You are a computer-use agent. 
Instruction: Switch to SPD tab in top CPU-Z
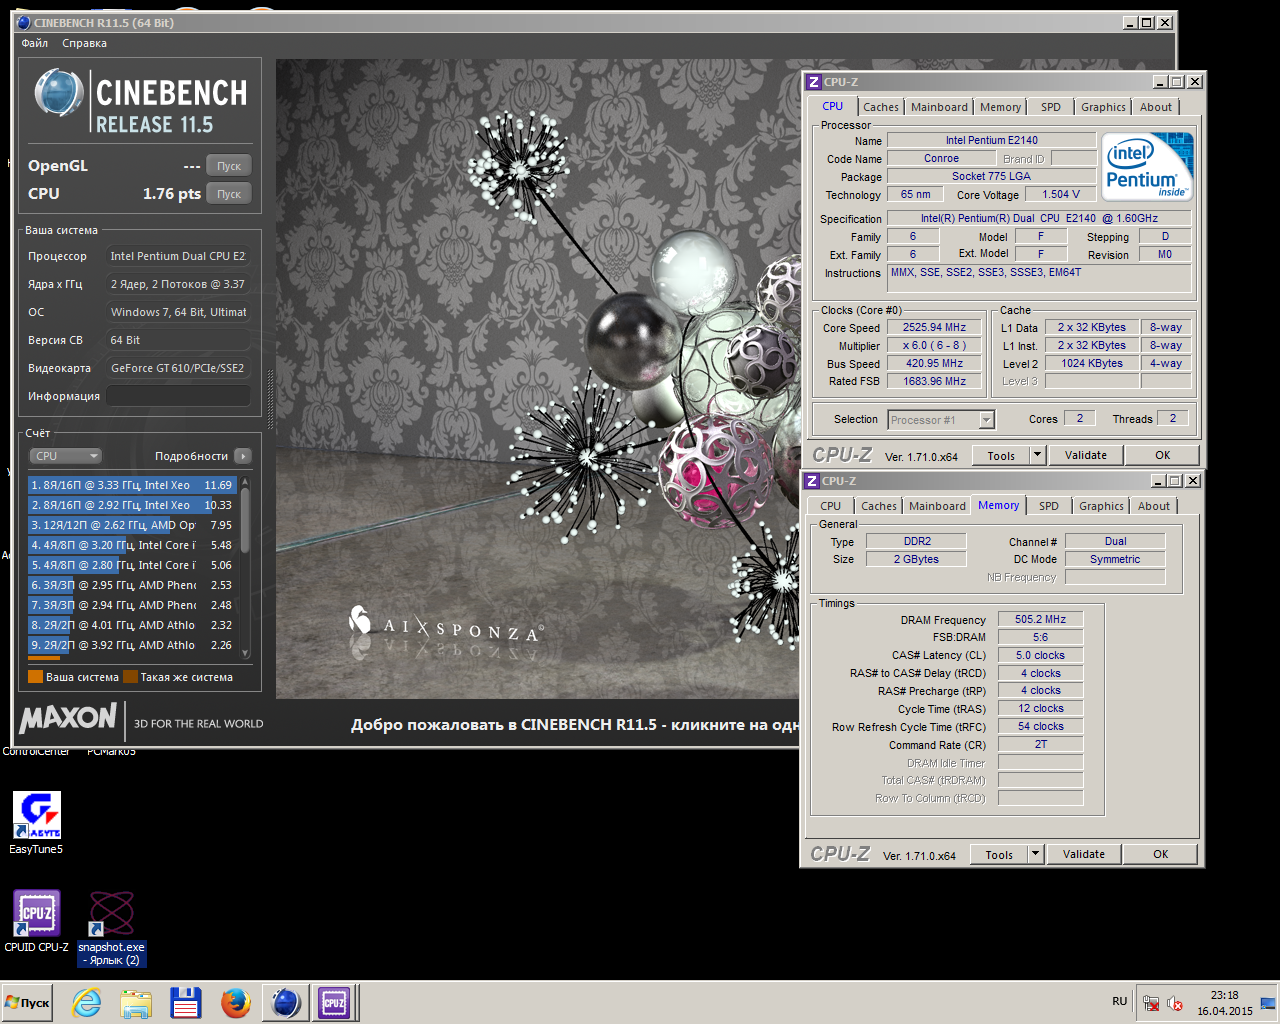pos(1050,107)
